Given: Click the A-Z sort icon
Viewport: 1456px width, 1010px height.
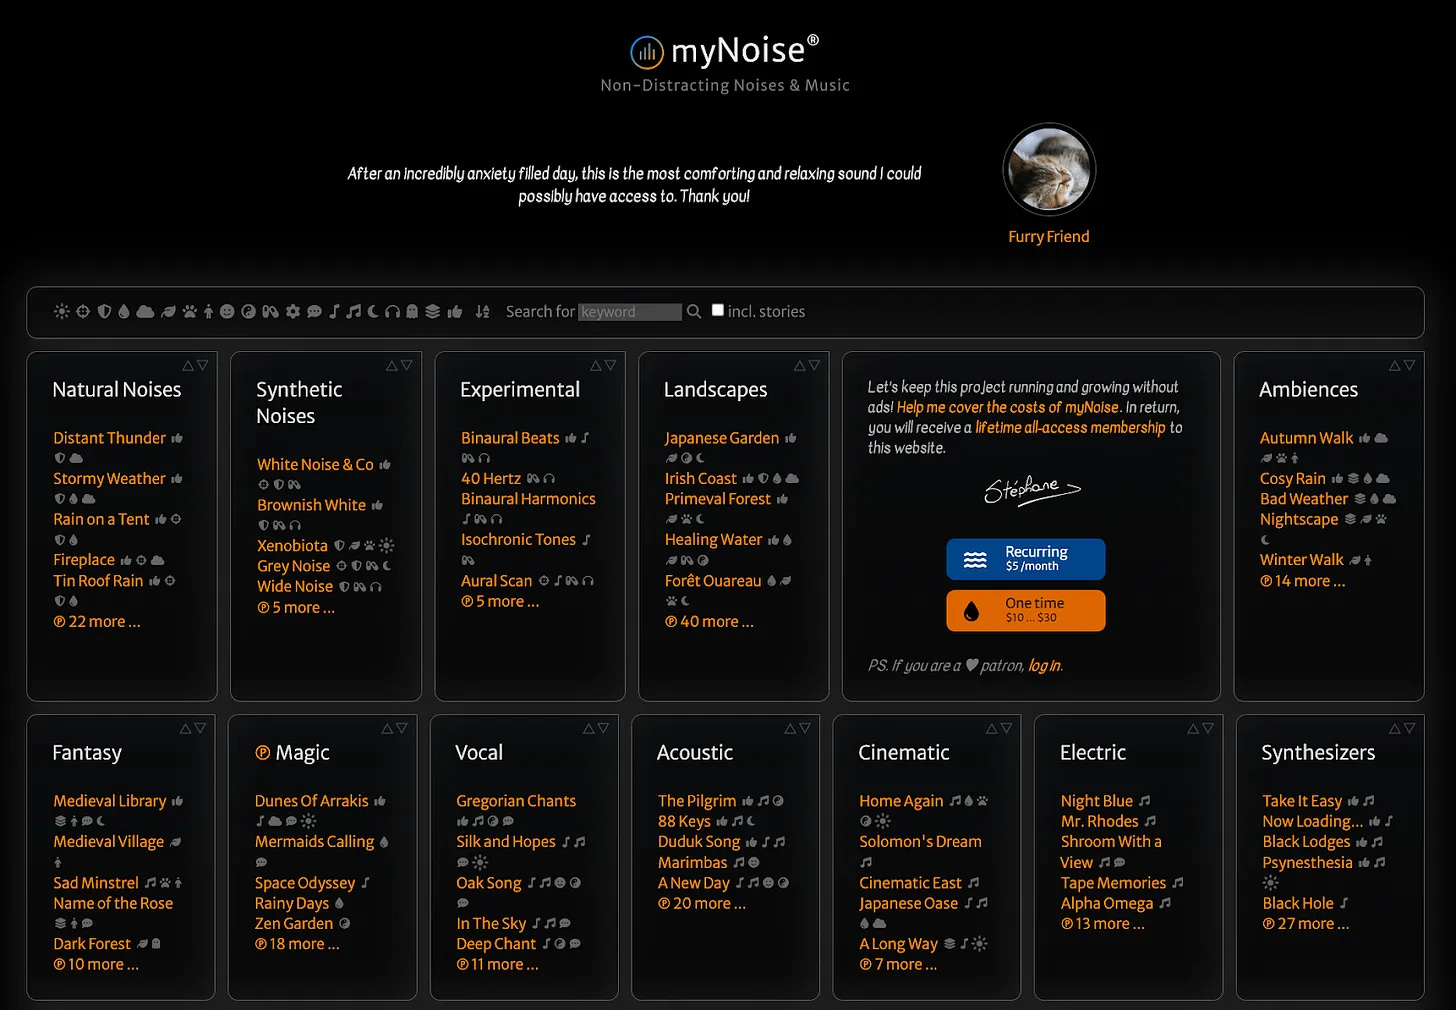Looking at the screenshot, I should tap(482, 311).
